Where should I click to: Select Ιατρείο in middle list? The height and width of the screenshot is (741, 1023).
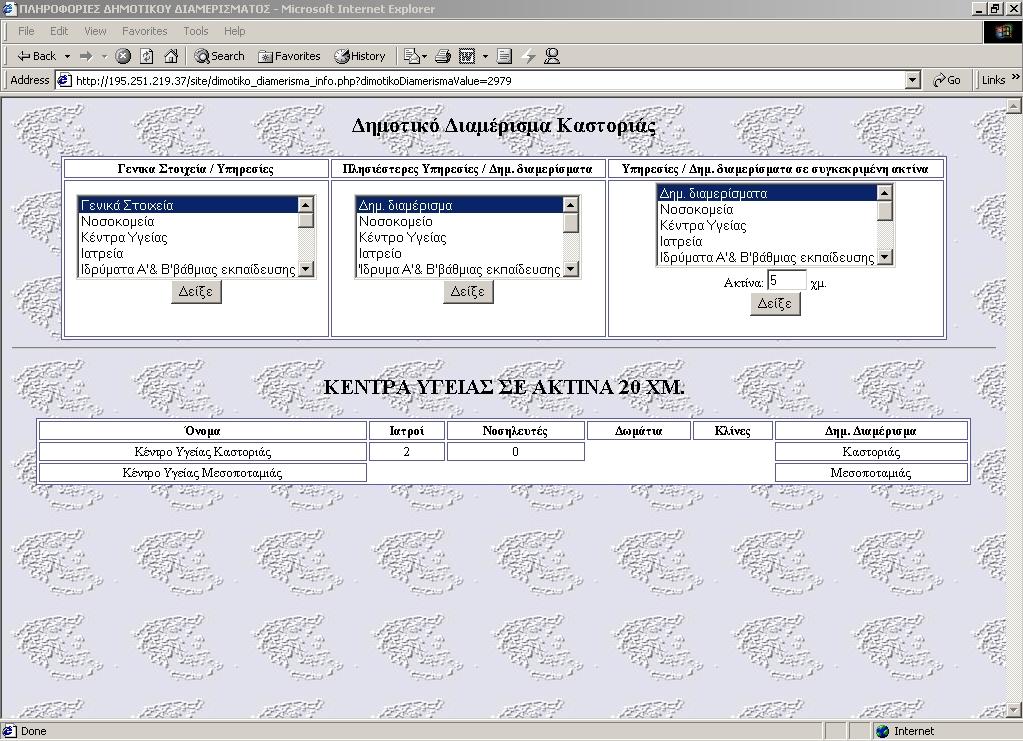(x=459, y=253)
